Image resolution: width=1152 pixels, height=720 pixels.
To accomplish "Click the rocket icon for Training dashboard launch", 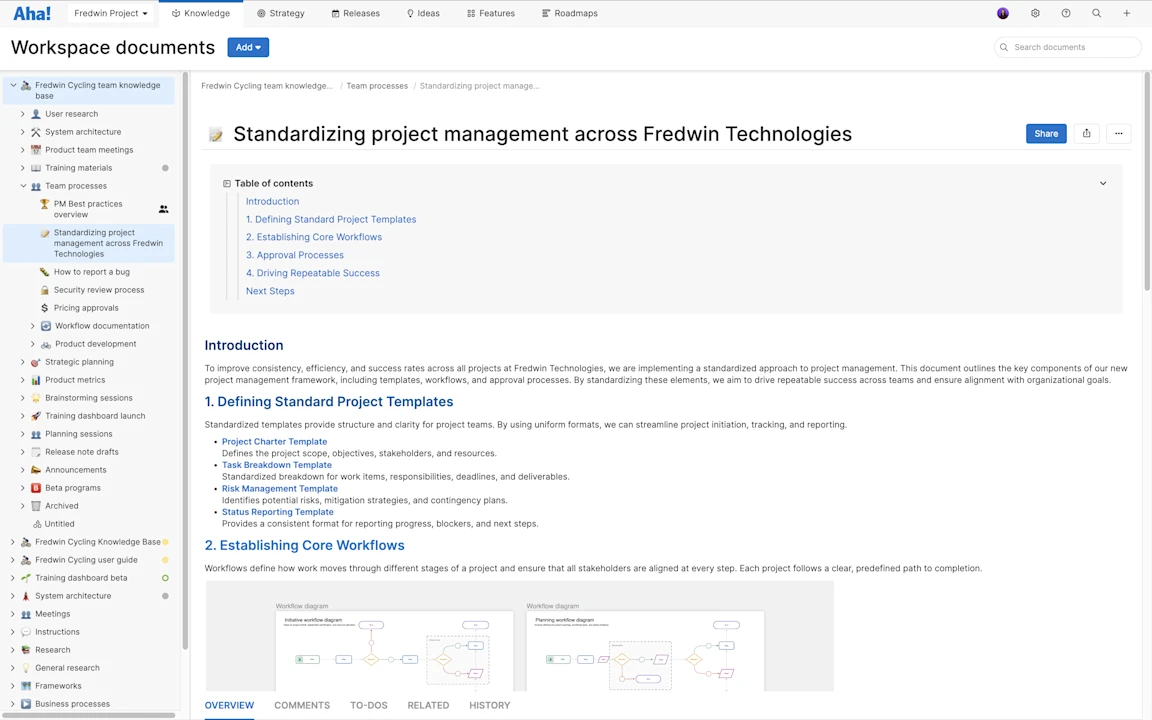I will coord(35,416).
